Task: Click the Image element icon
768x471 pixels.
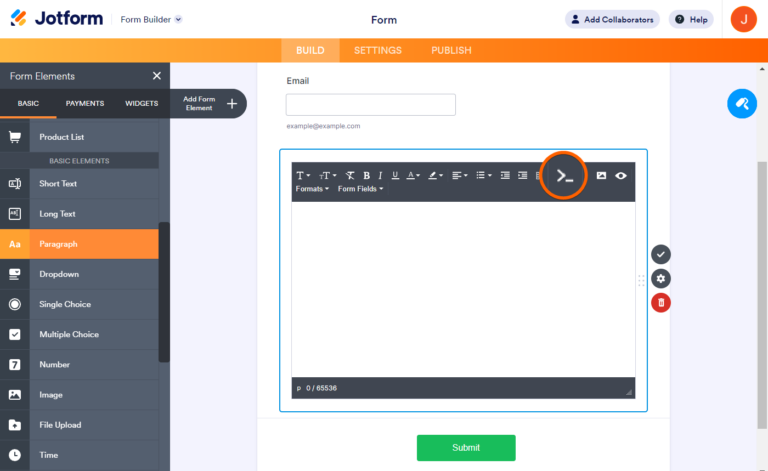Action: (x=15, y=395)
